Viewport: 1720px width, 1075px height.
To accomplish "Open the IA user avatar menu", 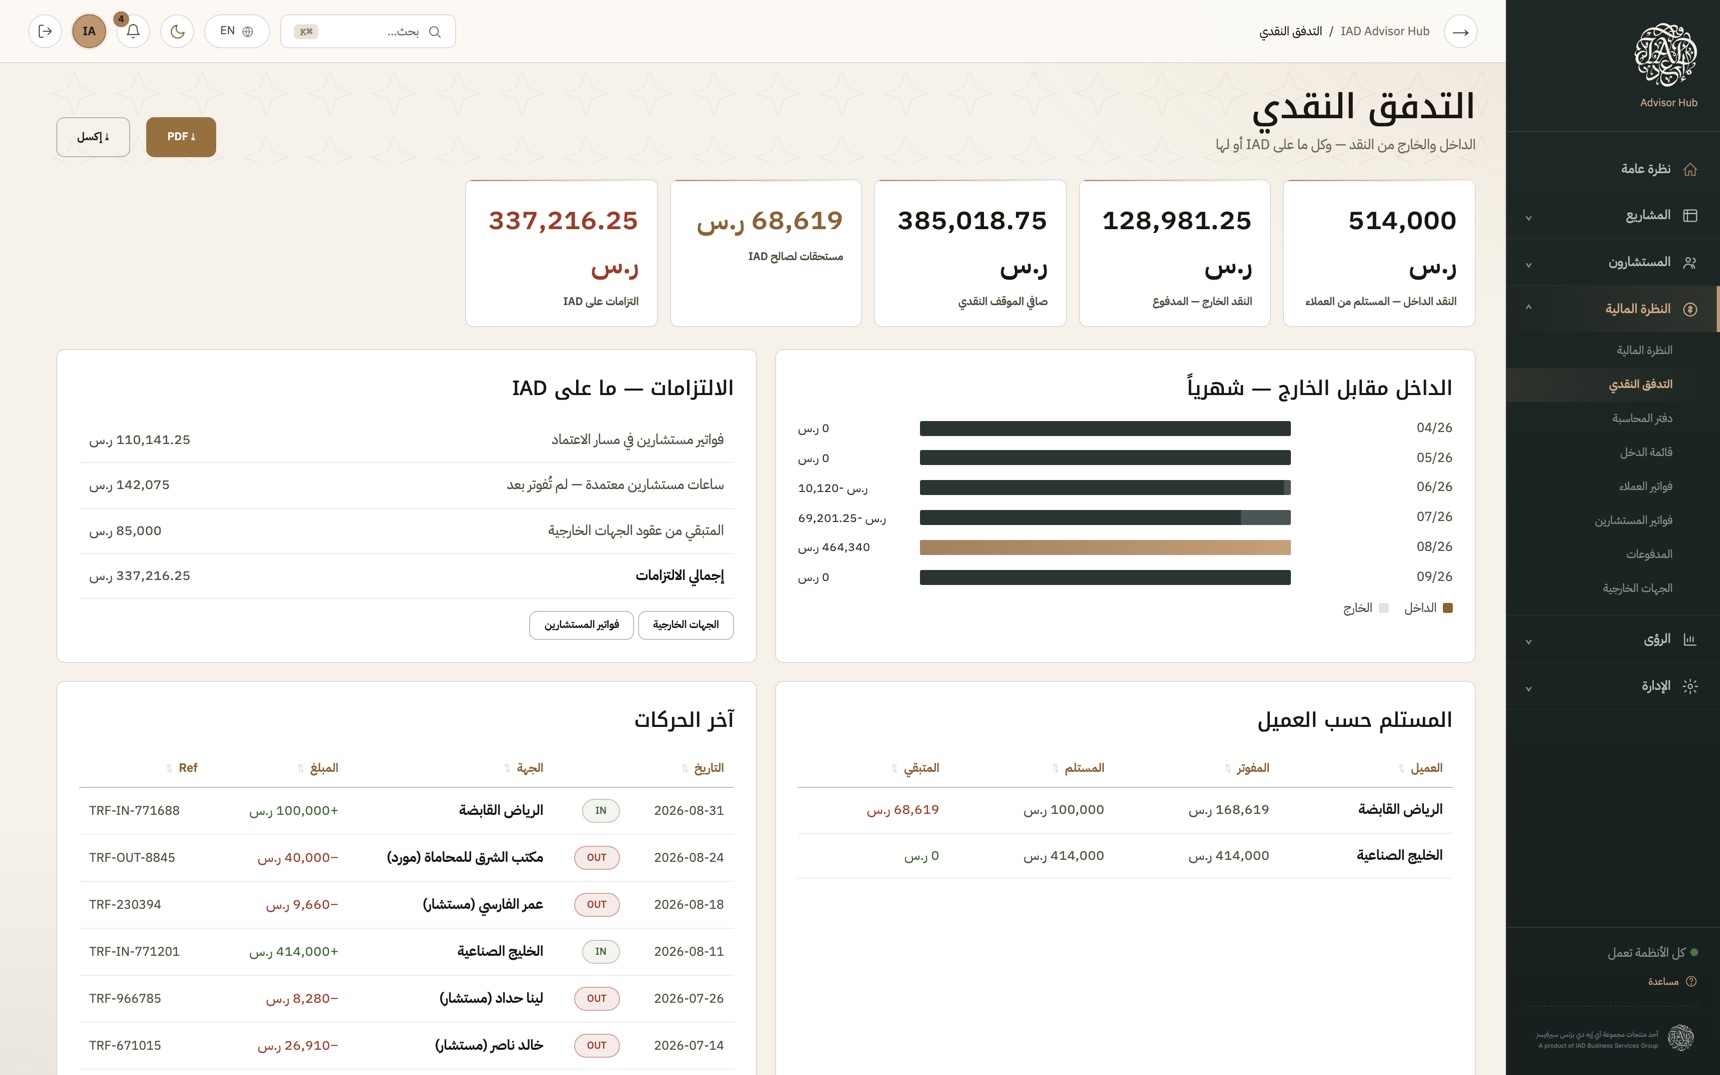I will pos(89,31).
